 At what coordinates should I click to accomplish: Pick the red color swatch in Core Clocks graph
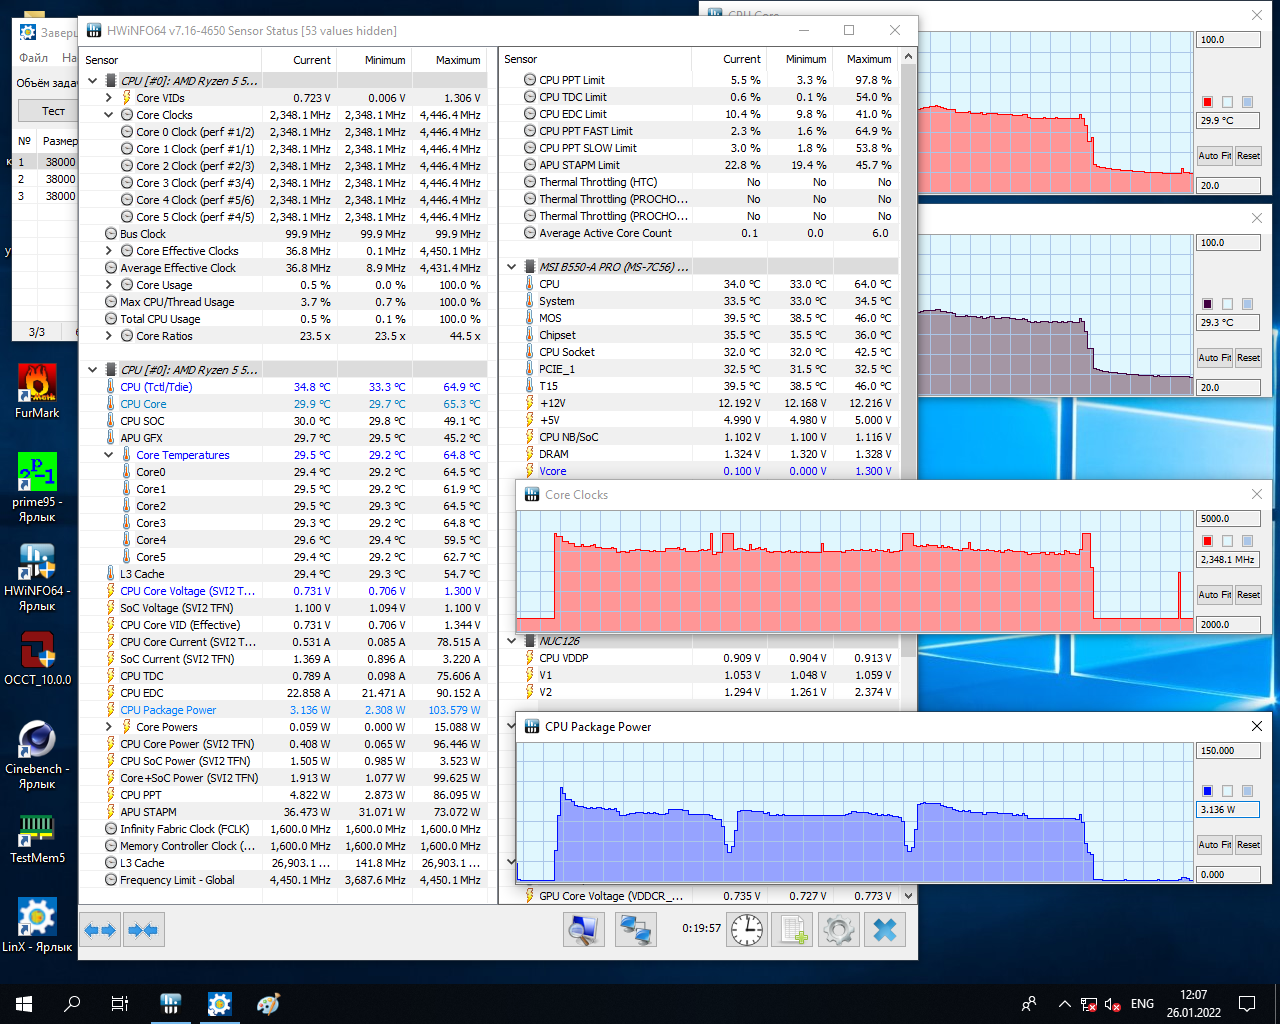point(1207,541)
